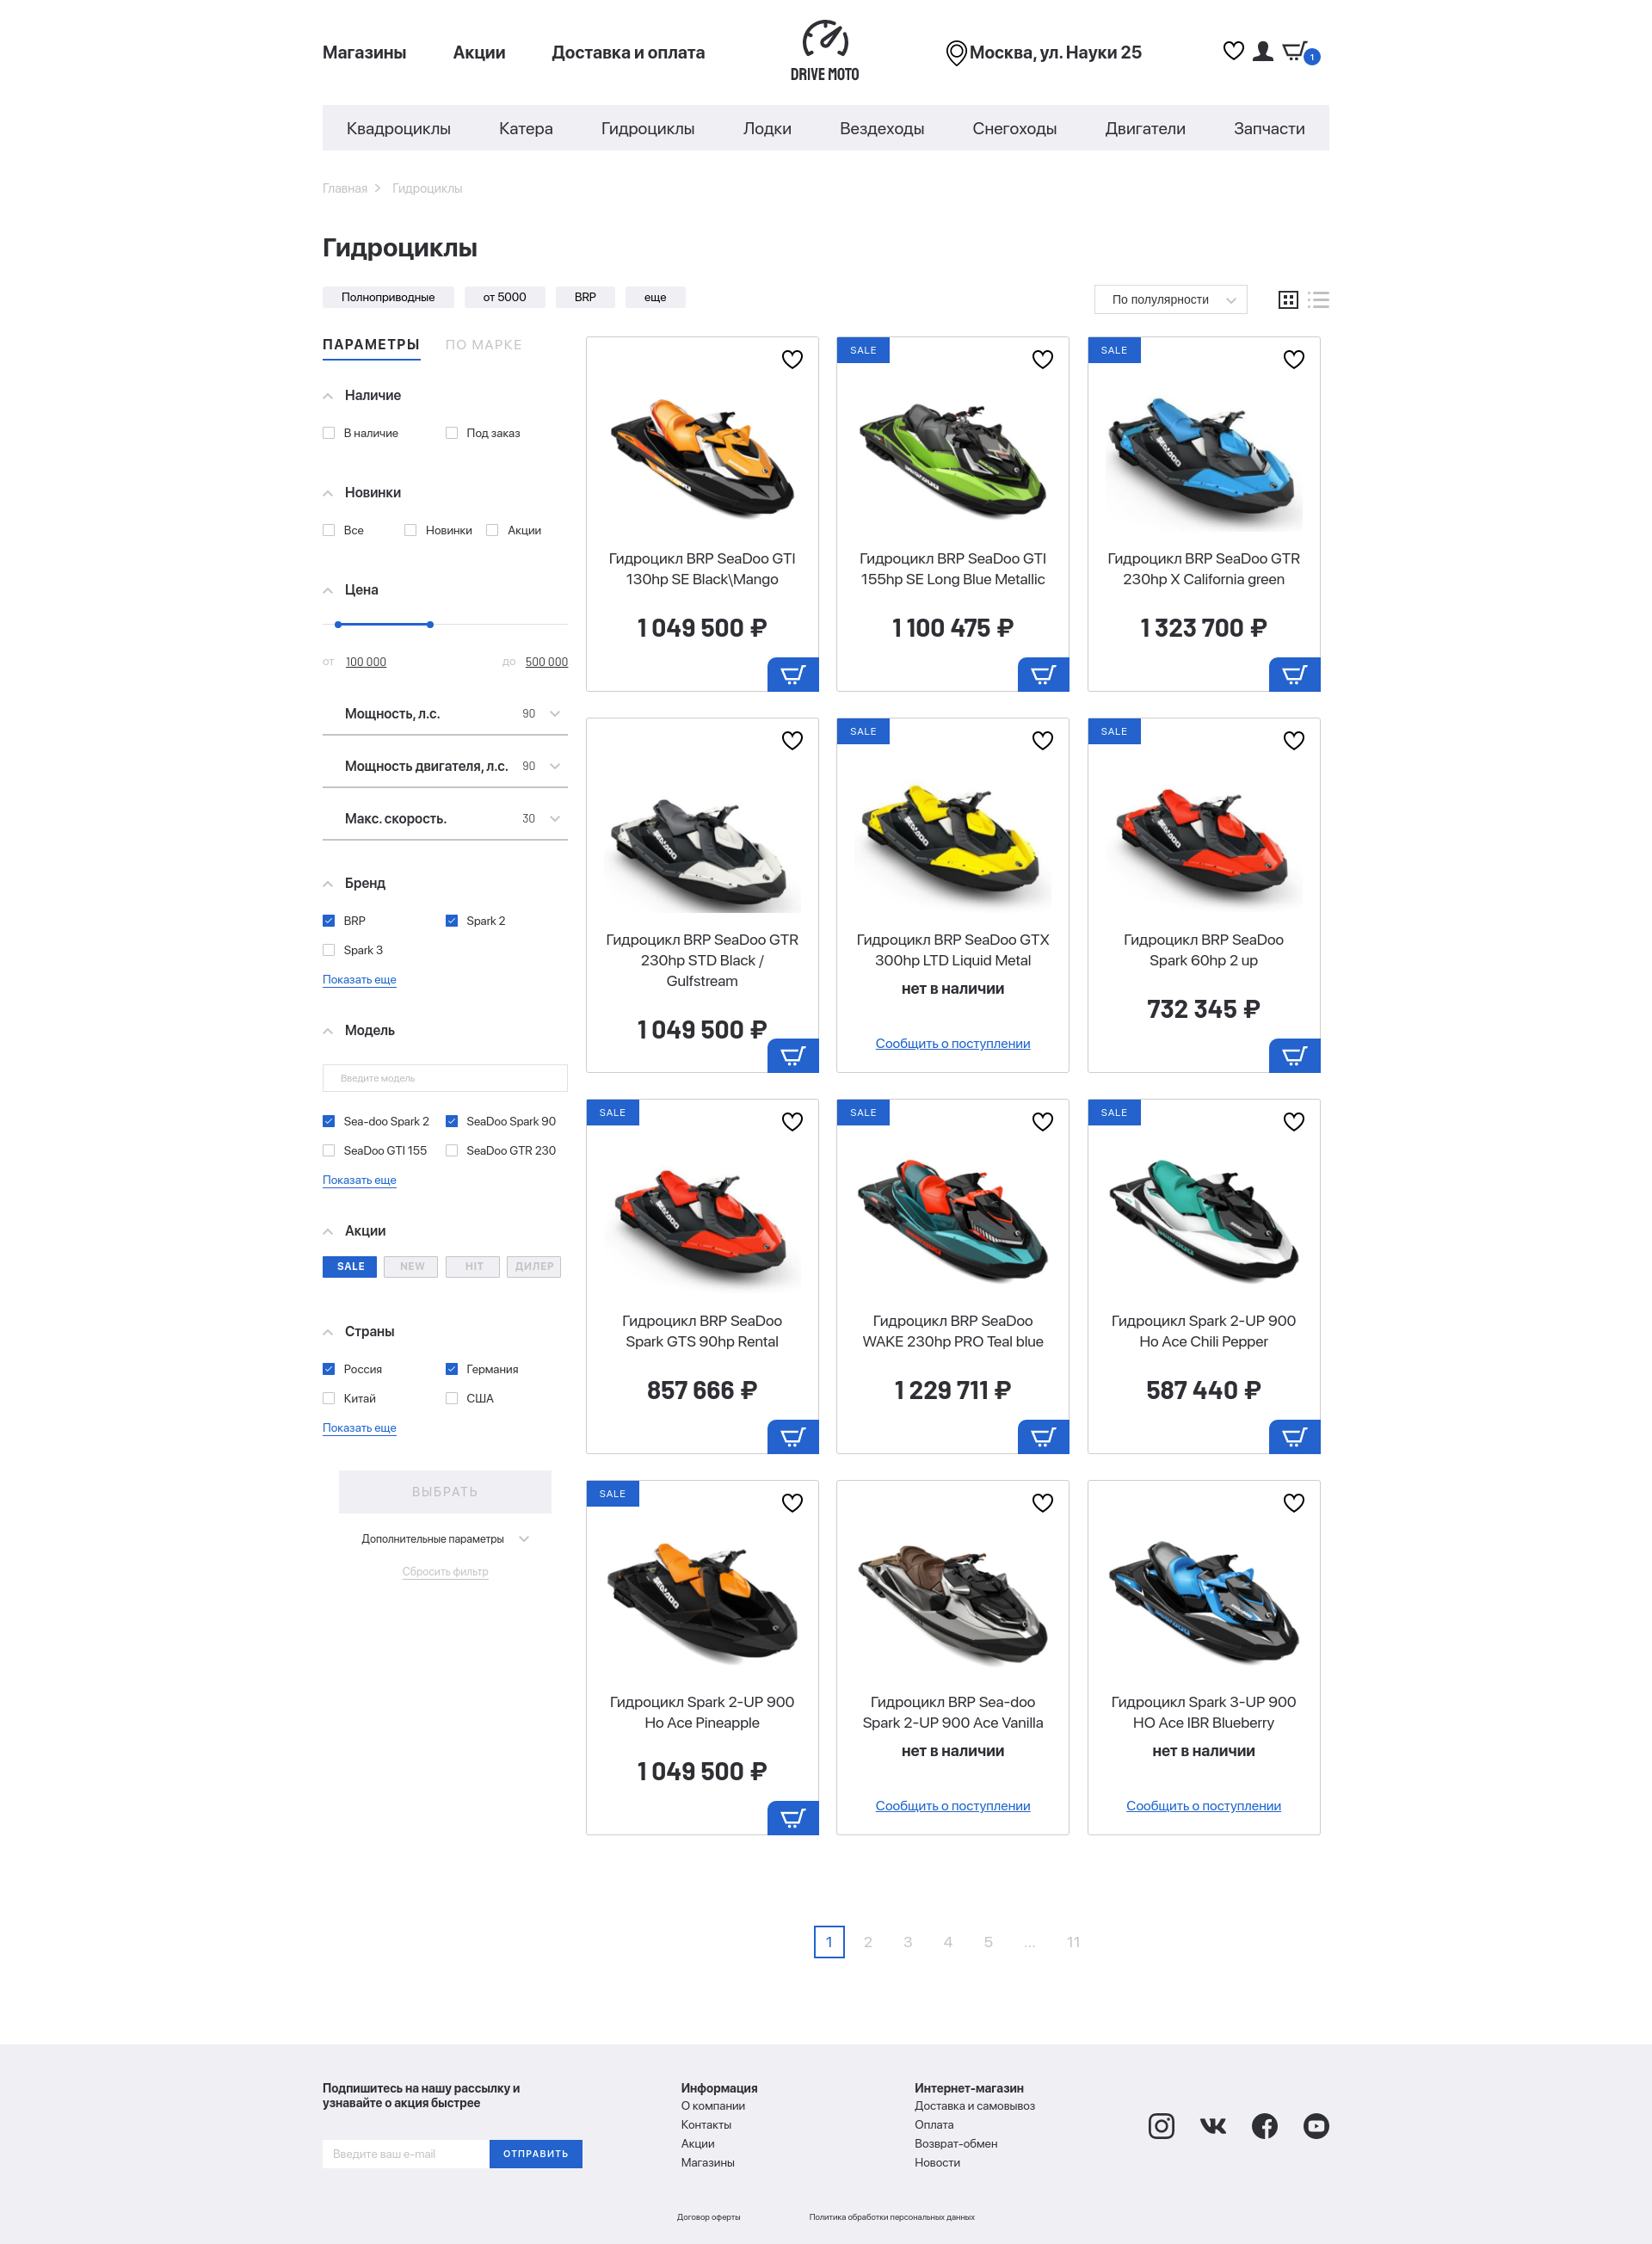Switch to list view layout icon
Image resolution: width=1652 pixels, height=2244 pixels.
tap(1318, 299)
